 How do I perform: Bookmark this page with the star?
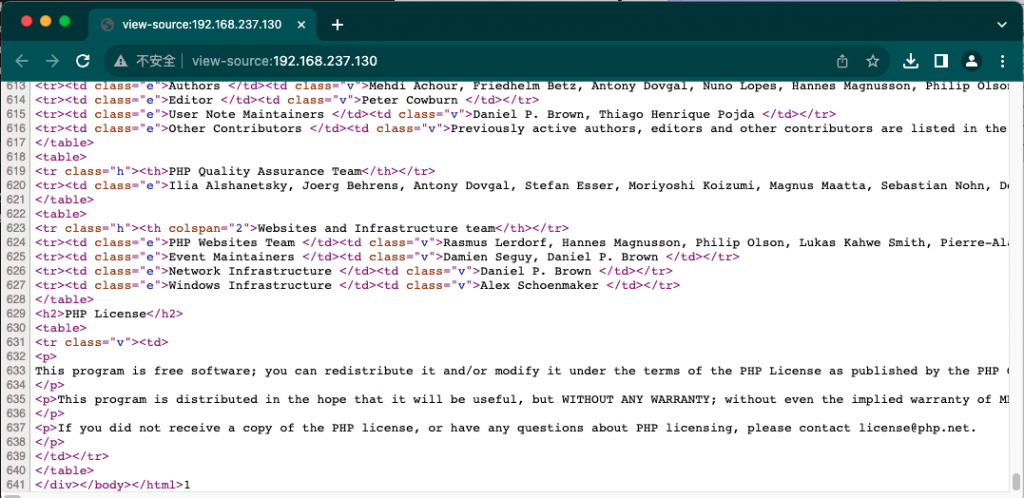coord(872,60)
